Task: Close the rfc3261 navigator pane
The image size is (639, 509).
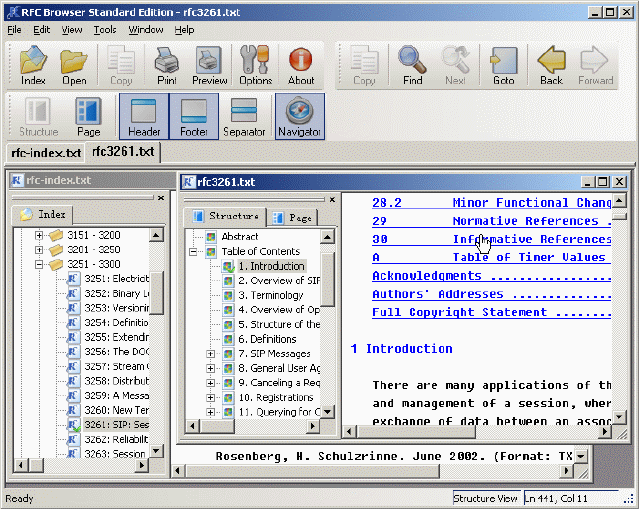Action: [x=332, y=199]
